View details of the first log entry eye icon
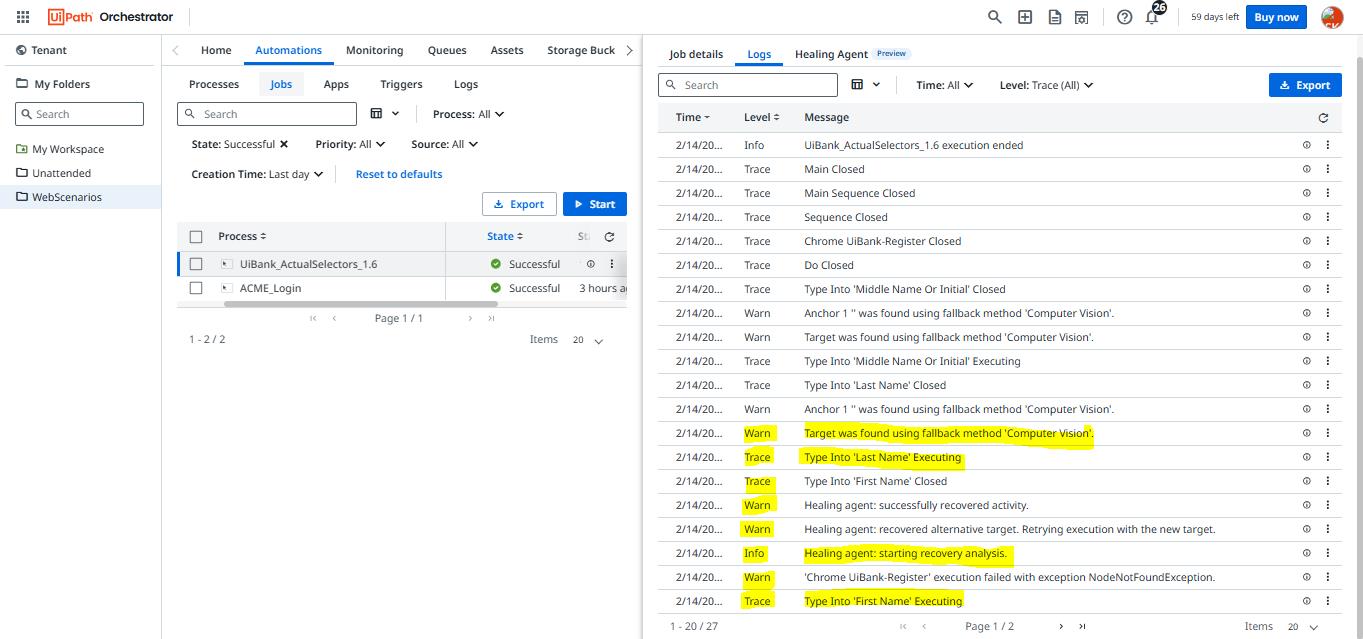This screenshot has height=639, width=1363. tap(1306, 145)
